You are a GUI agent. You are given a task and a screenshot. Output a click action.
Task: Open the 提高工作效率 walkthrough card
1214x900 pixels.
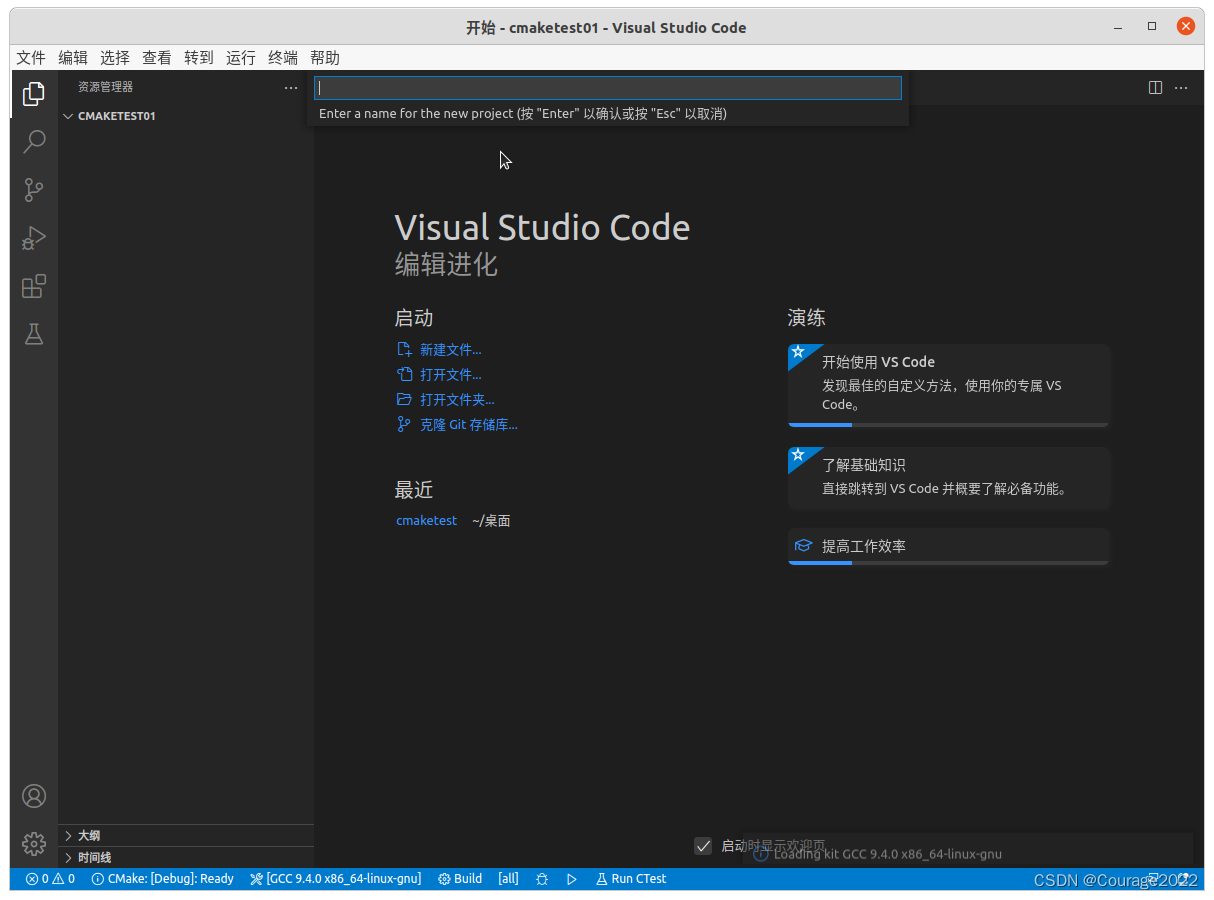[948, 546]
